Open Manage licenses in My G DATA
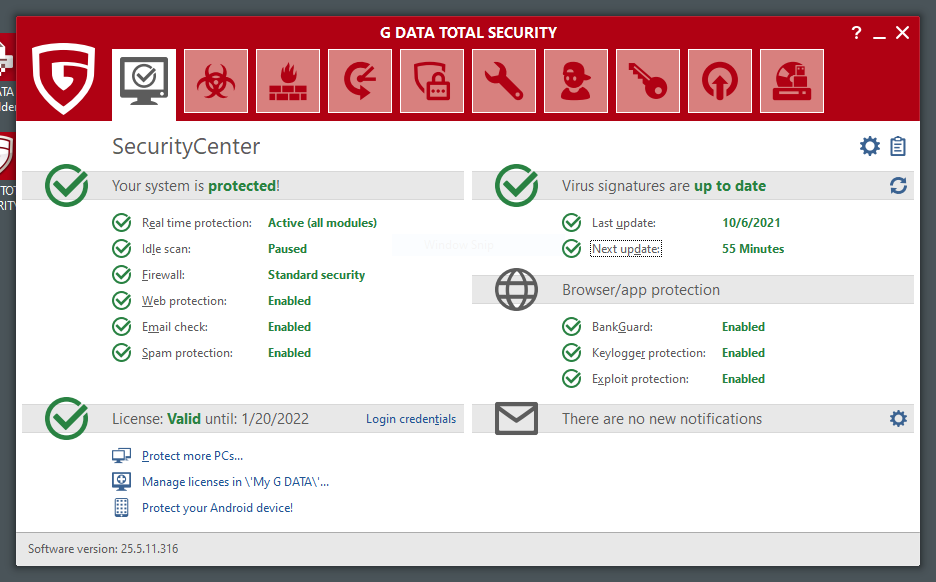 pos(235,482)
